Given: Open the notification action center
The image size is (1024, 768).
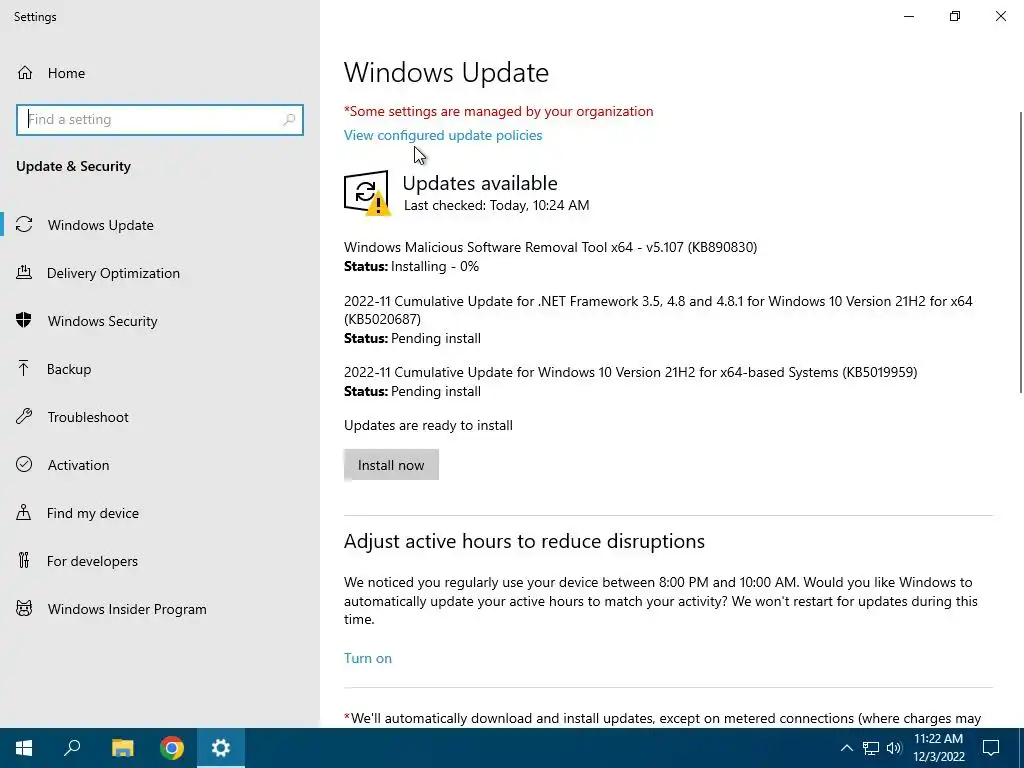Looking at the screenshot, I should click(x=991, y=748).
